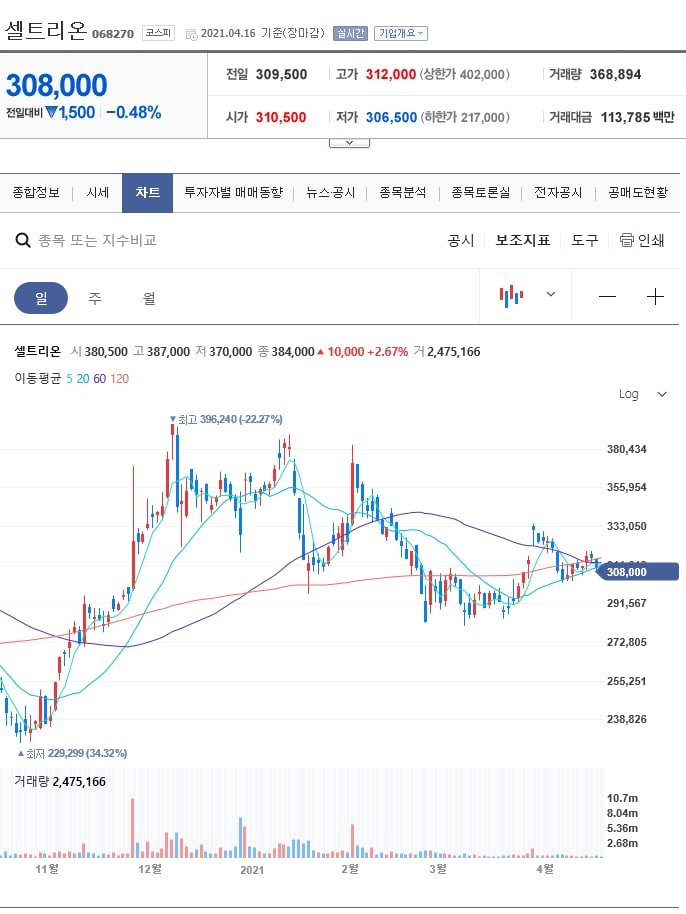This screenshot has width=686, height=914.
Task: Expand the quote details chevron button
Action: tap(349, 143)
